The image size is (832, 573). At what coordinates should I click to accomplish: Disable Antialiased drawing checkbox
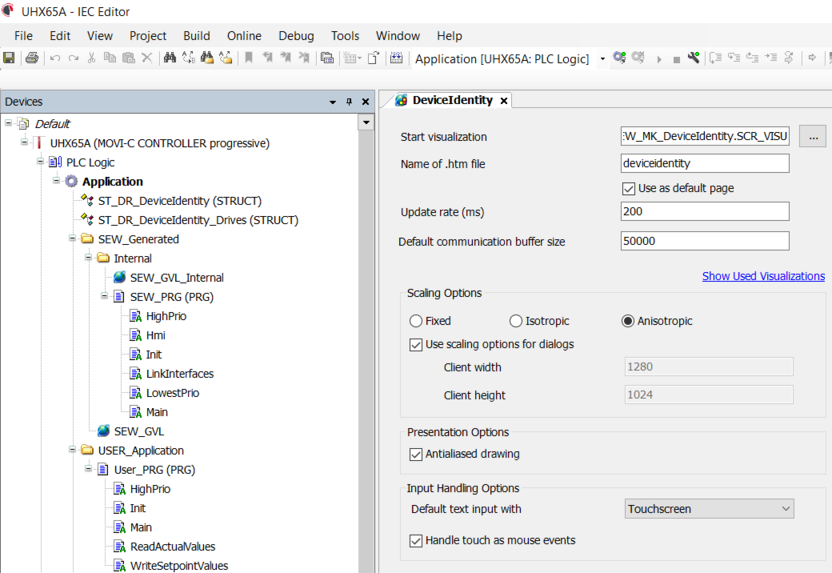pyautogui.click(x=416, y=454)
